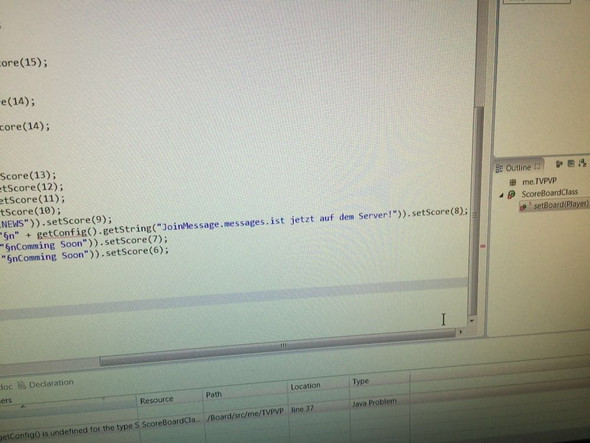Select the me.TVPVP outline entry

(539, 181)
